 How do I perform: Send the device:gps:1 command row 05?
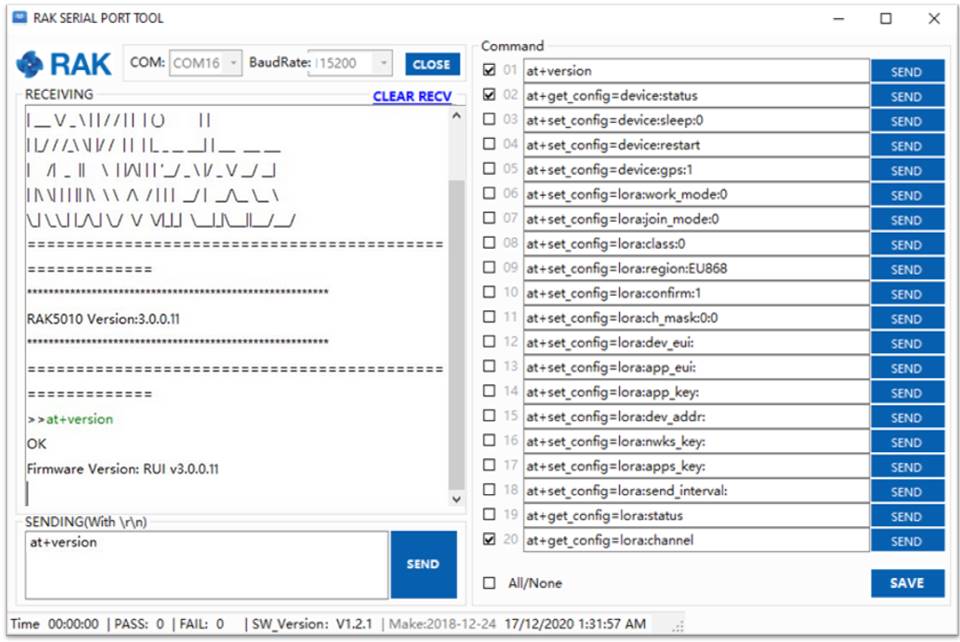pyautogui.click(x=907, y=170)
